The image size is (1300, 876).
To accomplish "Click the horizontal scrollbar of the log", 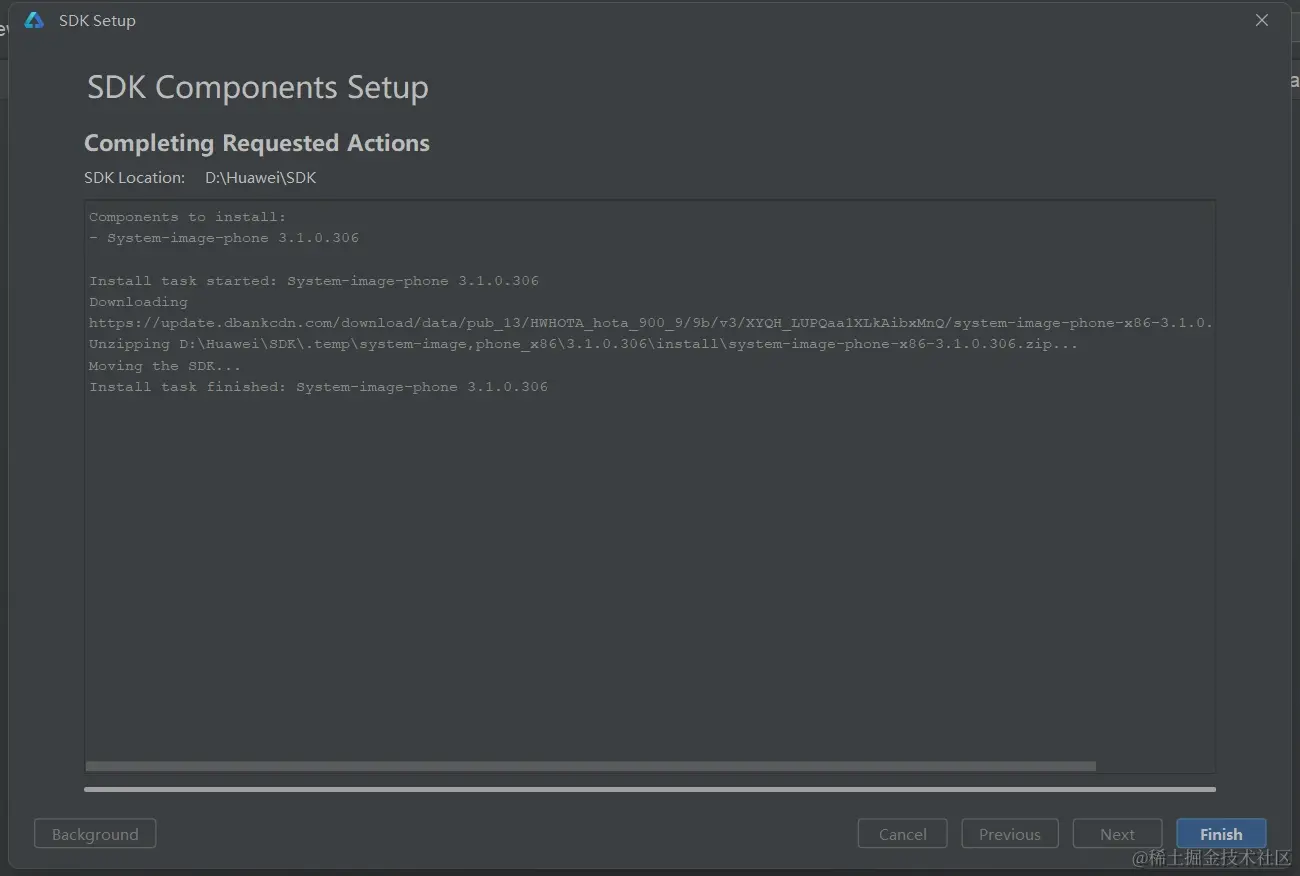I will click(590, 766).
